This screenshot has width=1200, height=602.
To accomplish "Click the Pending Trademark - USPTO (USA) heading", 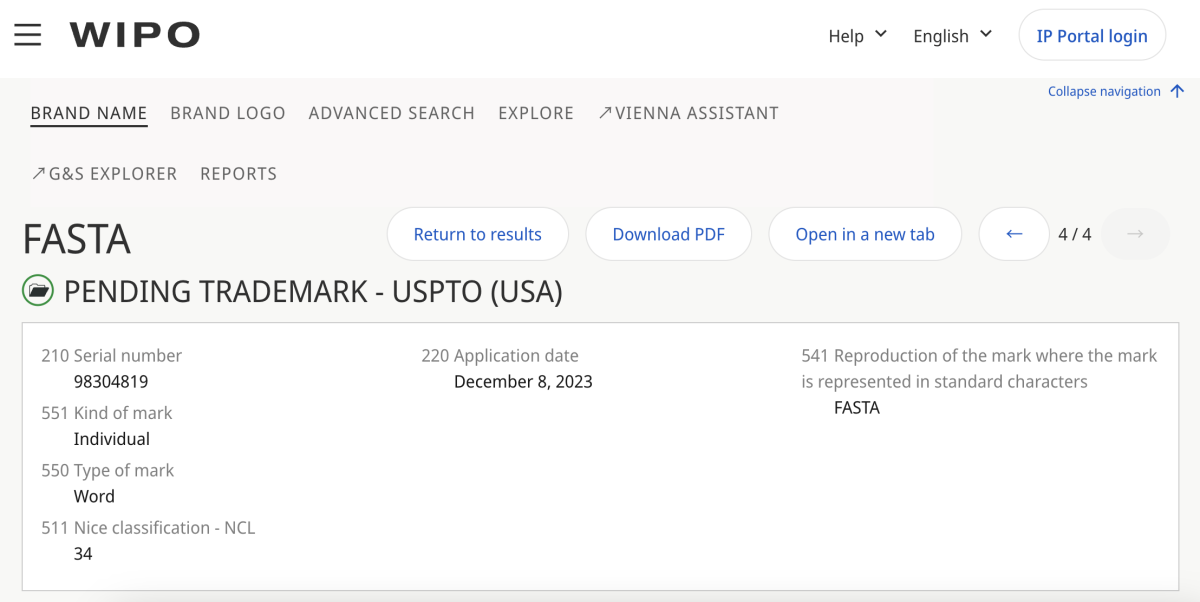I will (313, 292).
